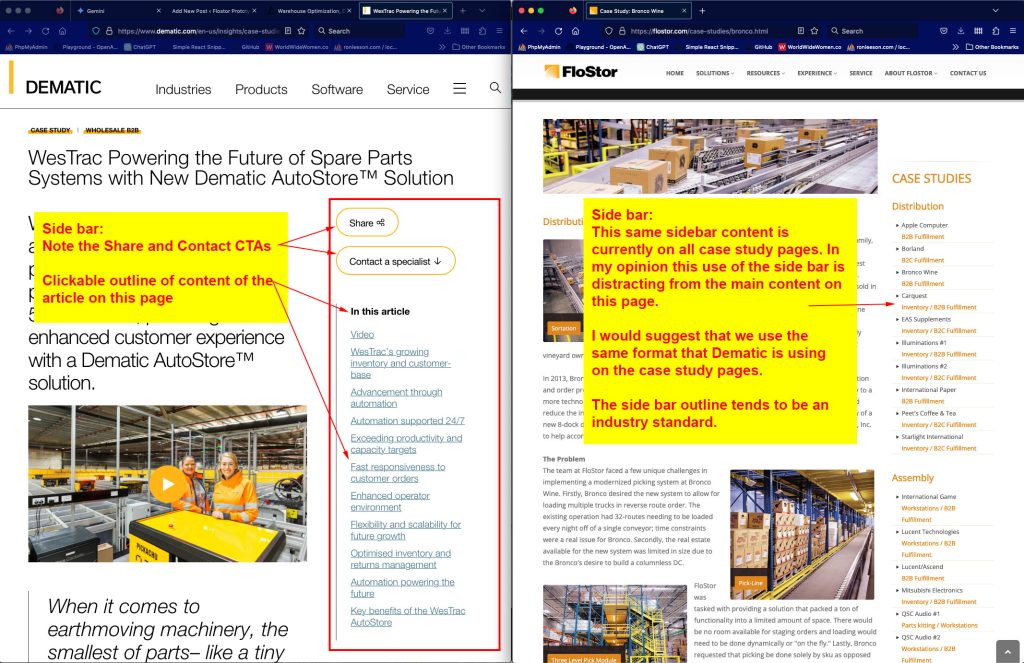Reload the FloStor Bronco Wine page
Viewport: 1024px width, 663px height.
558,31
